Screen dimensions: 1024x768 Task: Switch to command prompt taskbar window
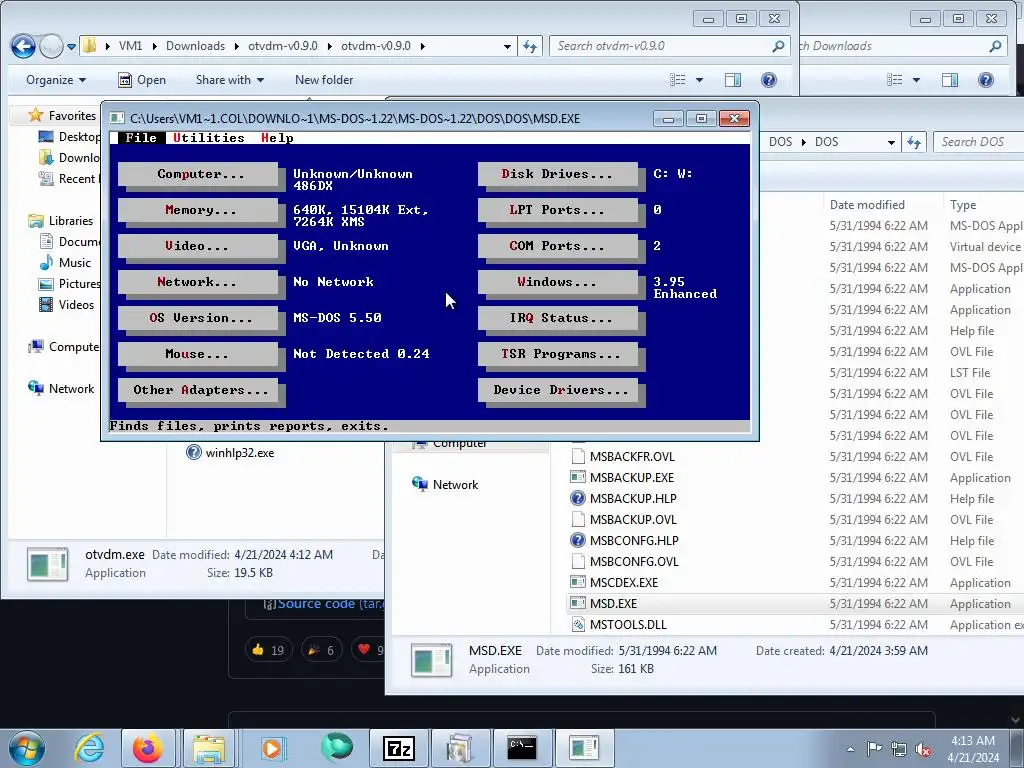(x=522, y=748)
